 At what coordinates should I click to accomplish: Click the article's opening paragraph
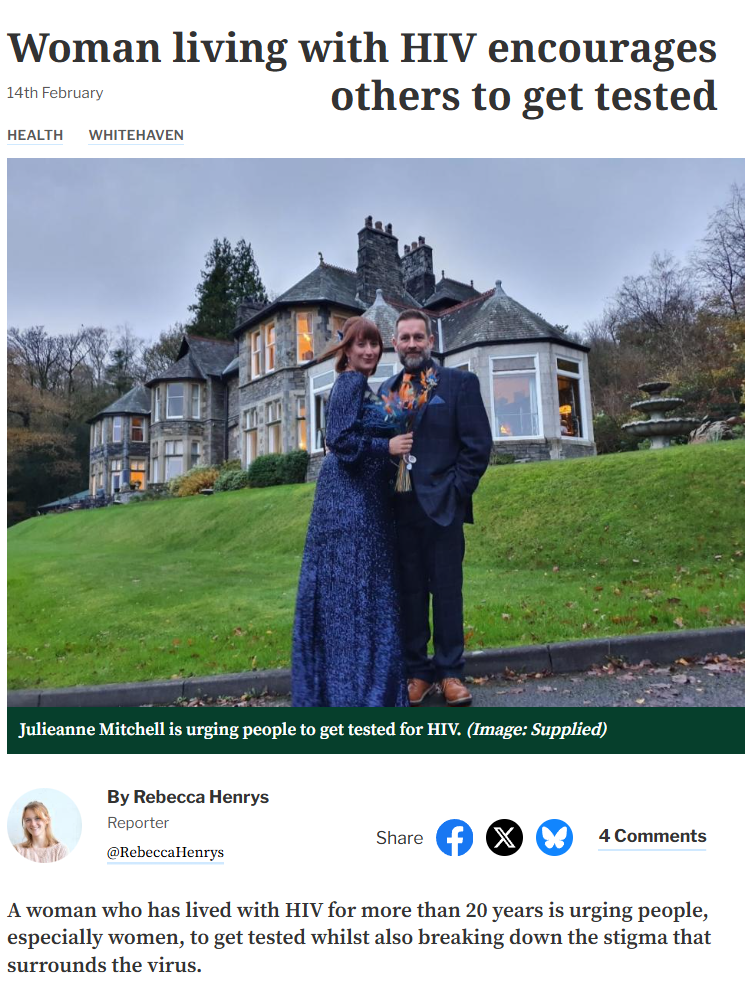point(359,938)
